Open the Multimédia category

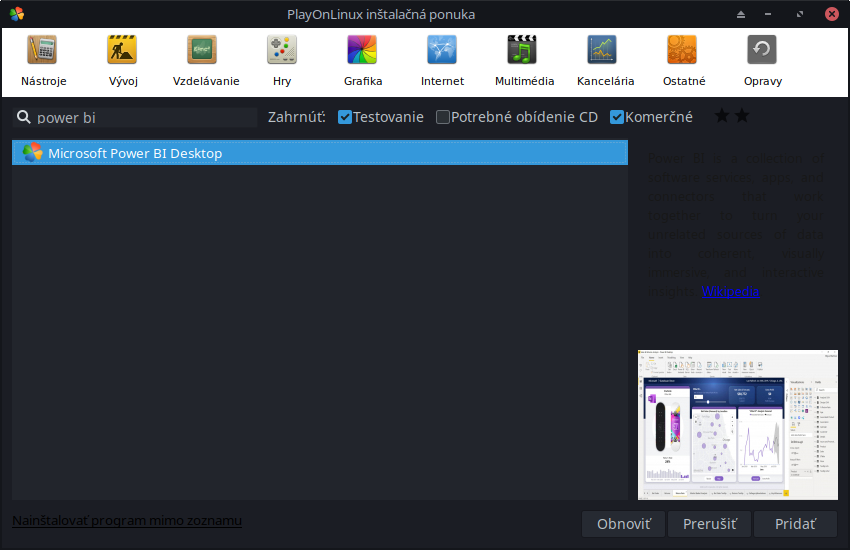click(524, 61)
